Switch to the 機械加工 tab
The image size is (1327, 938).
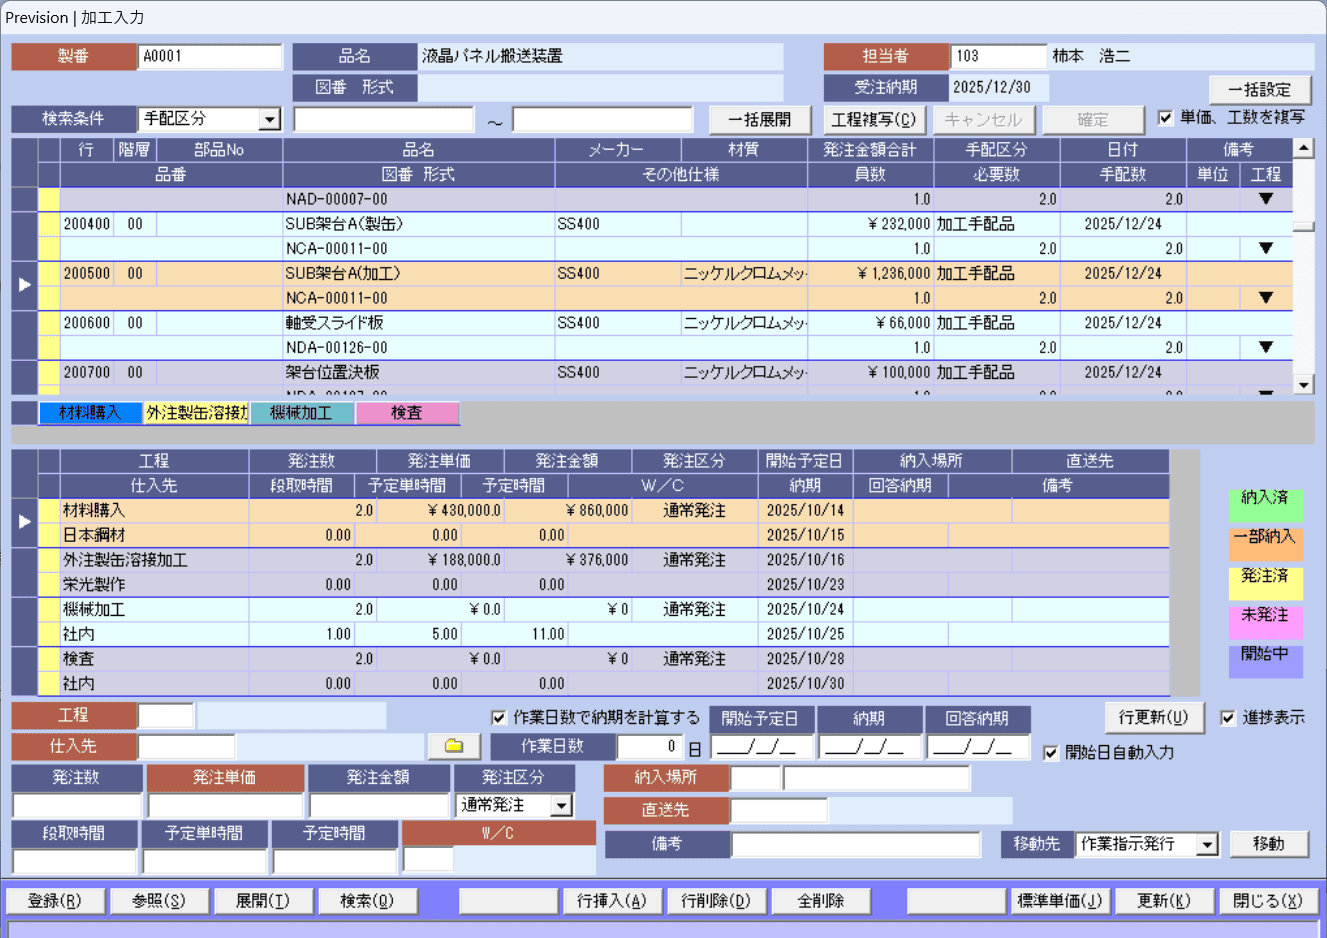(x=302, y=413)
